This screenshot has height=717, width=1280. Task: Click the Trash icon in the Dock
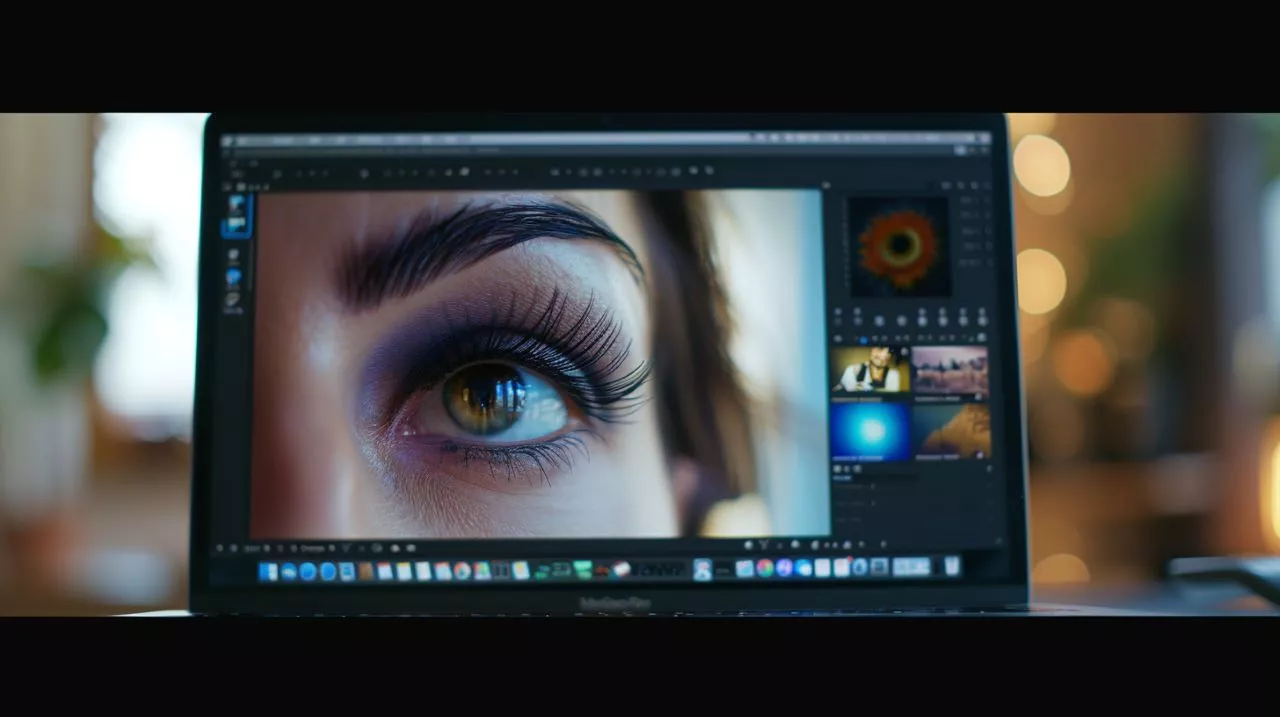(x=951, y=566)
